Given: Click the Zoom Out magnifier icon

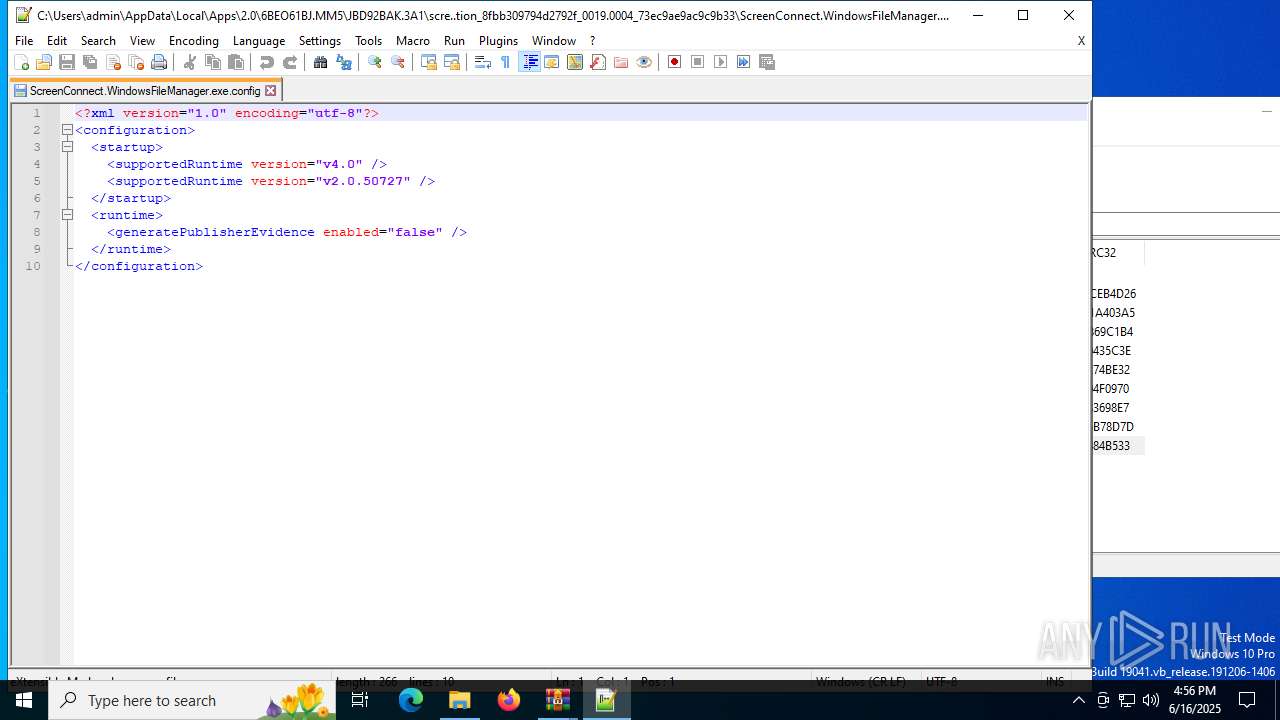Looking at the screenshot, I should pos(398,62).
